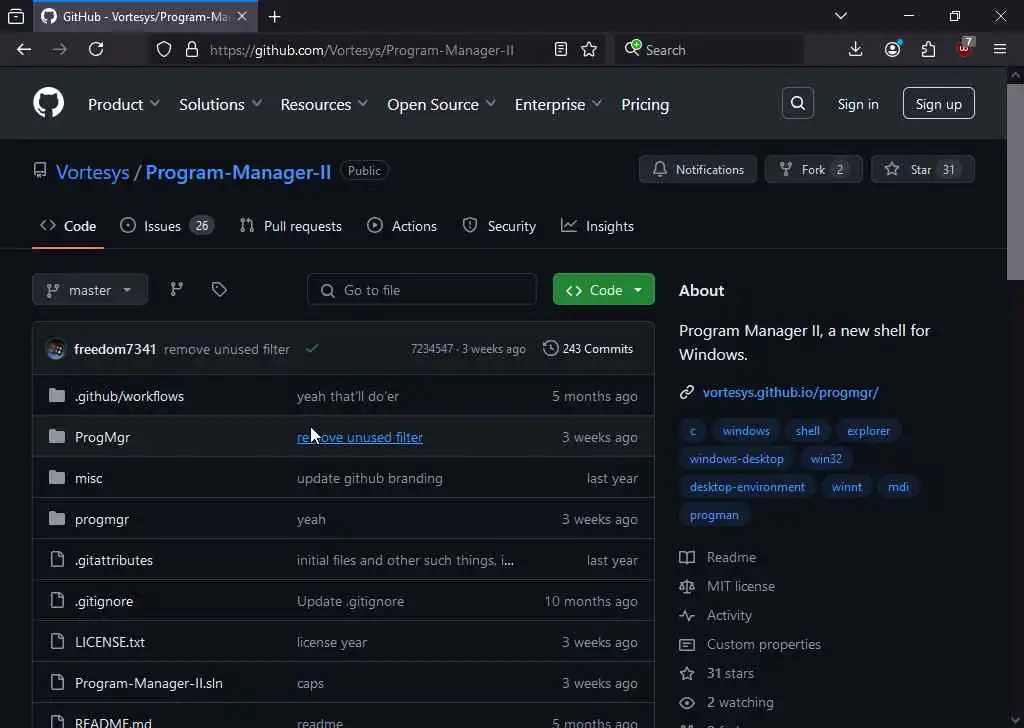
Task: Reload the page with the refresh icon
Action: (96, 49)
